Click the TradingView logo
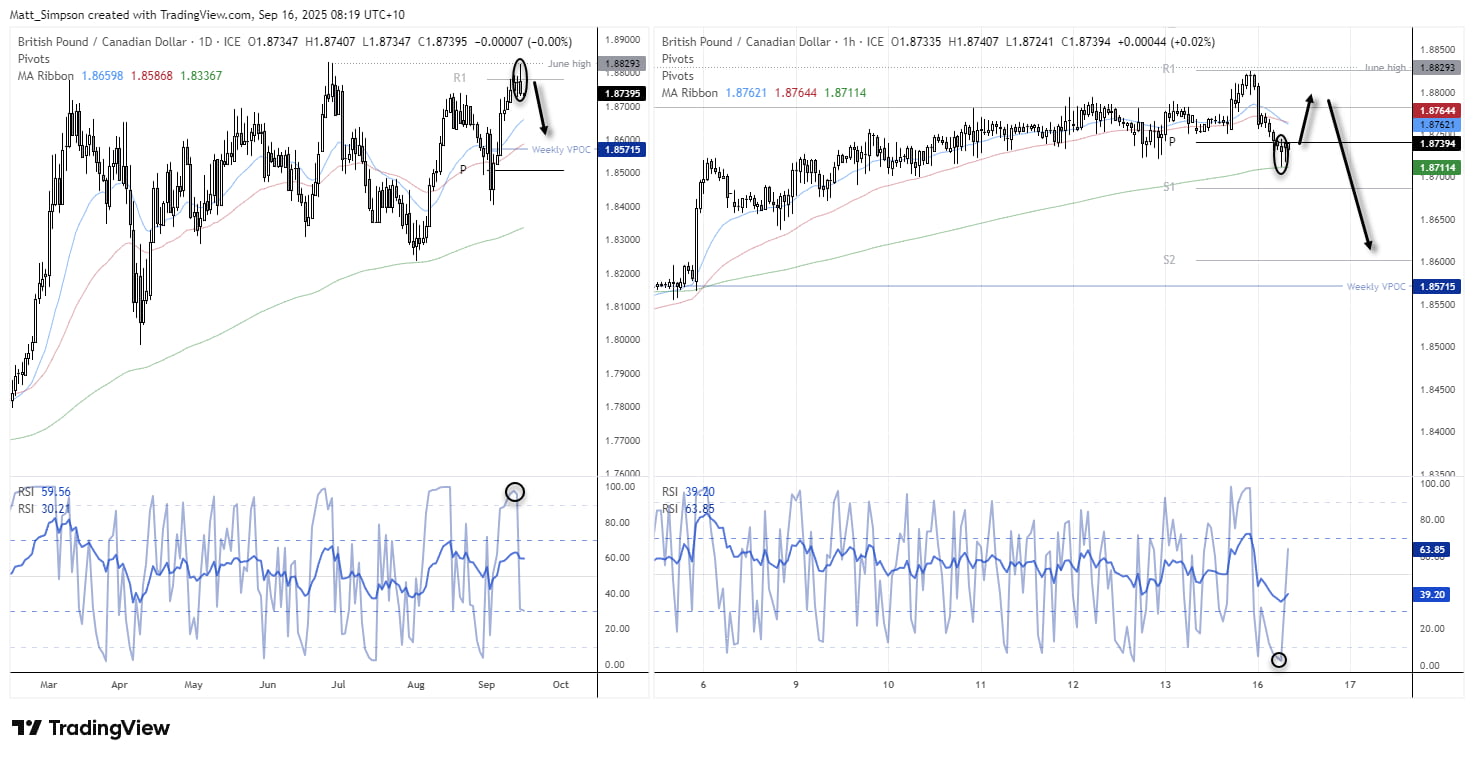The width and height of the screenshot is (1474, 758). (x=90, y=728)
